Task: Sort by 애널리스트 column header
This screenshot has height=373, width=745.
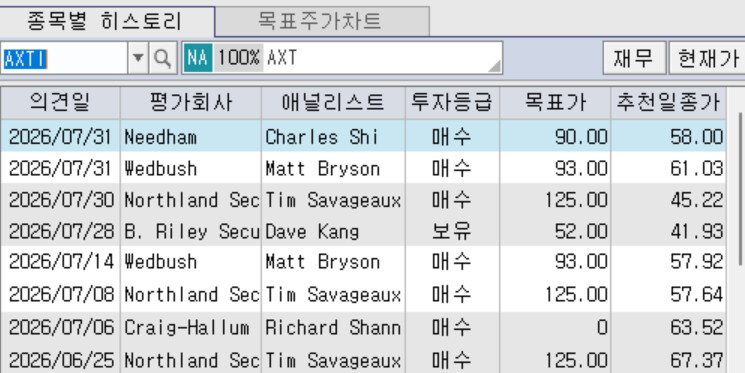Action: (x=333, y=102)
